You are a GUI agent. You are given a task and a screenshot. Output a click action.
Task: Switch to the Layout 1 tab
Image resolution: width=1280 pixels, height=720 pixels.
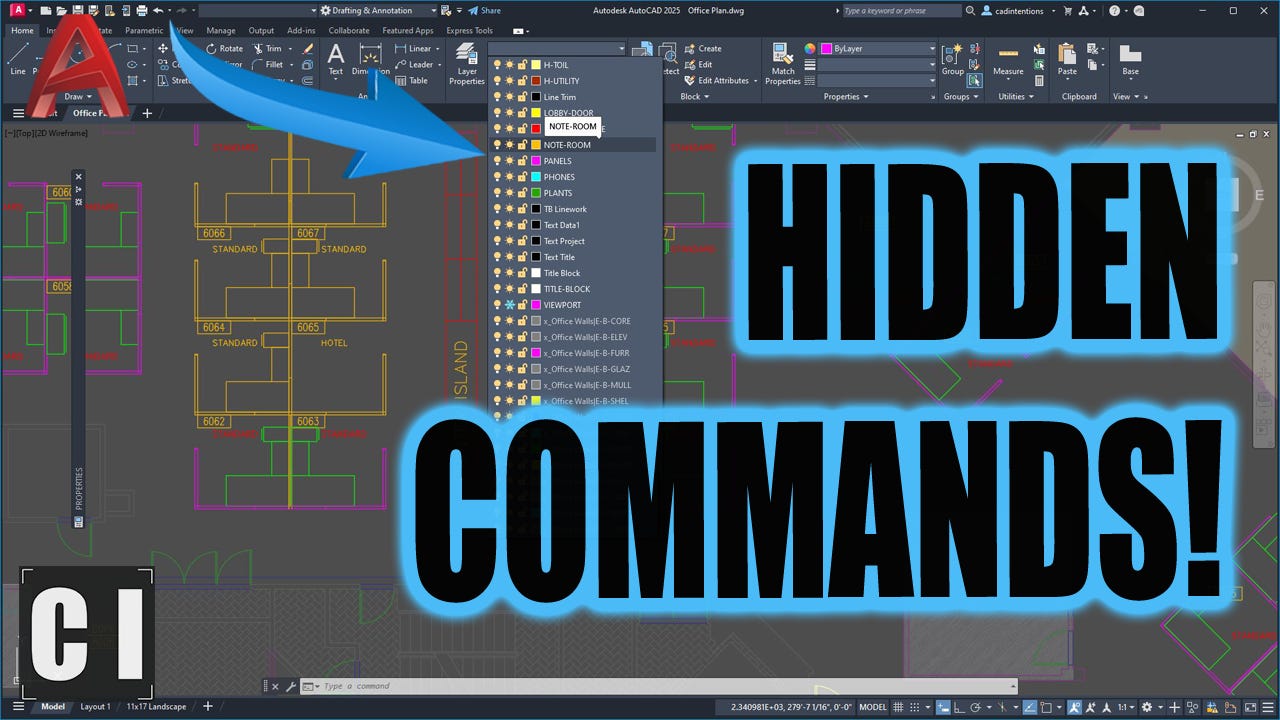coord(95,707)
